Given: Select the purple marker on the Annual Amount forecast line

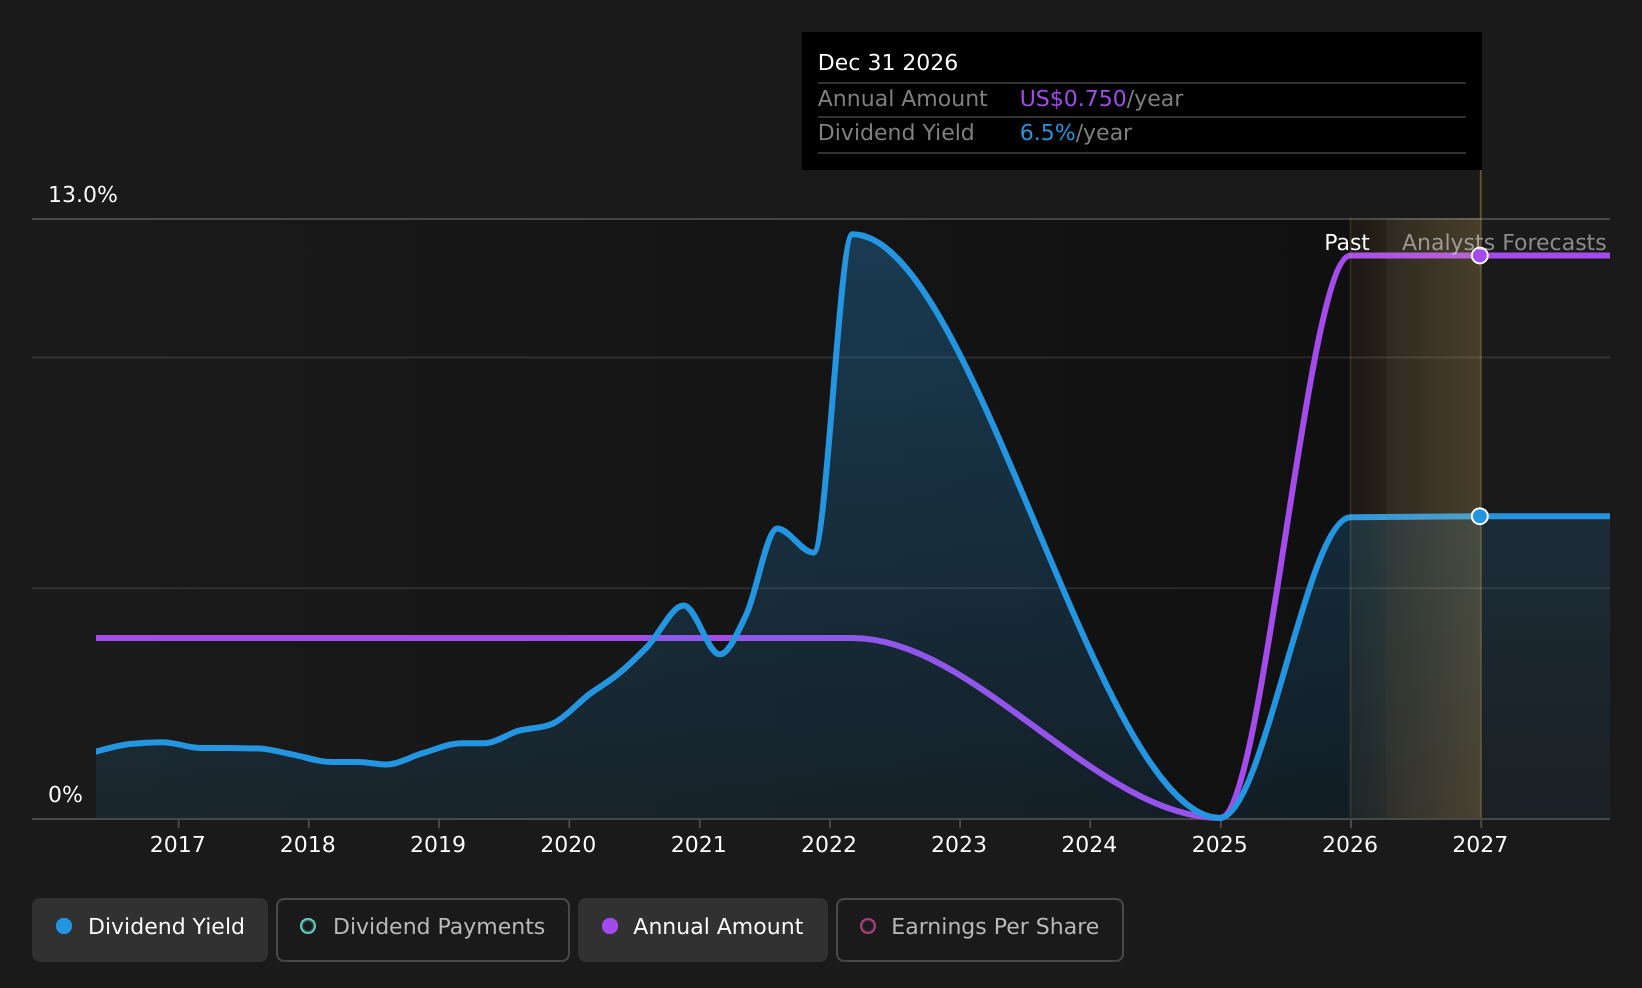Looking at the screenshot, I should (1480, 255).
